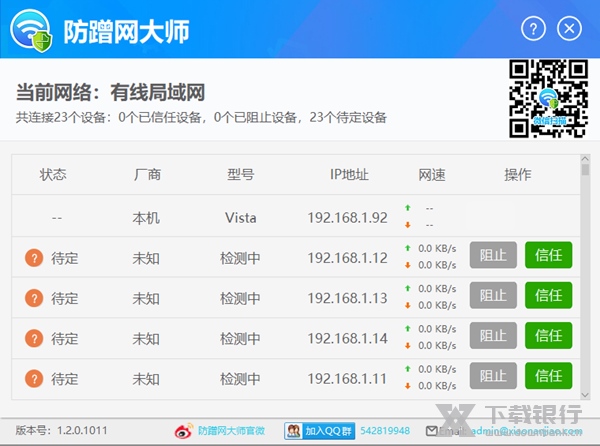Click 检测中 model cell for 192.168.1.13
The image size is (600, 446).
tap(240, 298)
